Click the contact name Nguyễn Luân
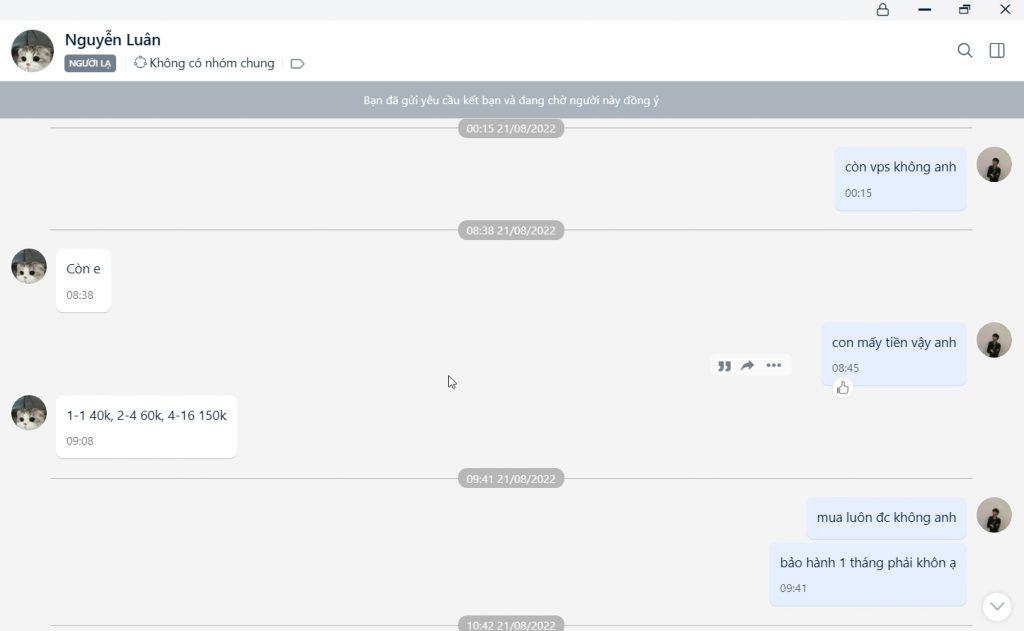This screenshot has width=1024, height=631. [113, 40]
